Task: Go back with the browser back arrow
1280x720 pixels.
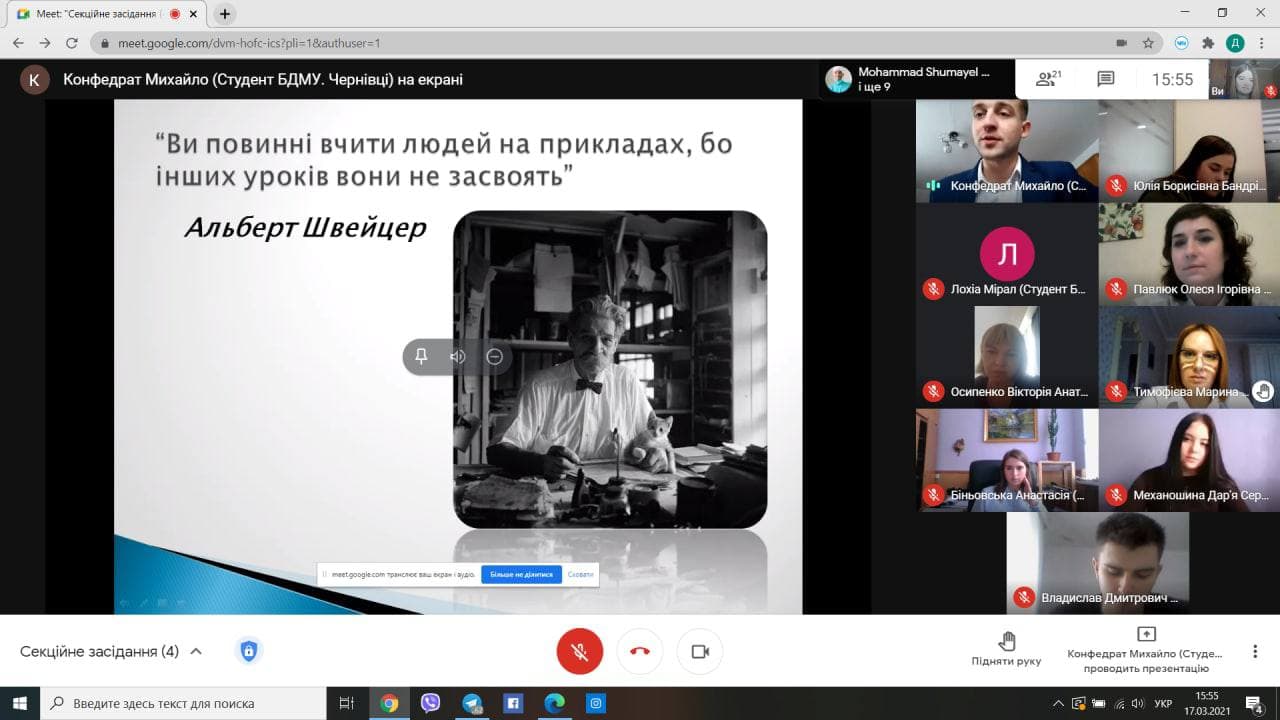Action: (18, 43)
